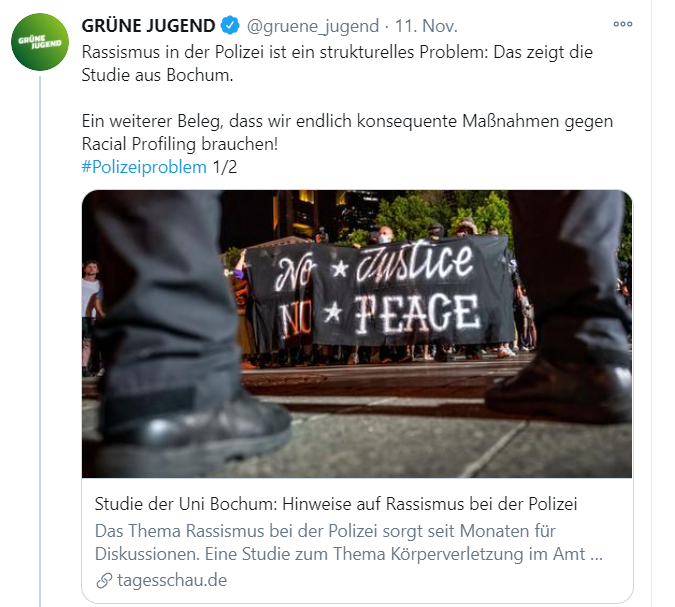This screenshot has height=607, width=675.
Task: Click the text Studie aus Bochum
Action: pos(157,75)
